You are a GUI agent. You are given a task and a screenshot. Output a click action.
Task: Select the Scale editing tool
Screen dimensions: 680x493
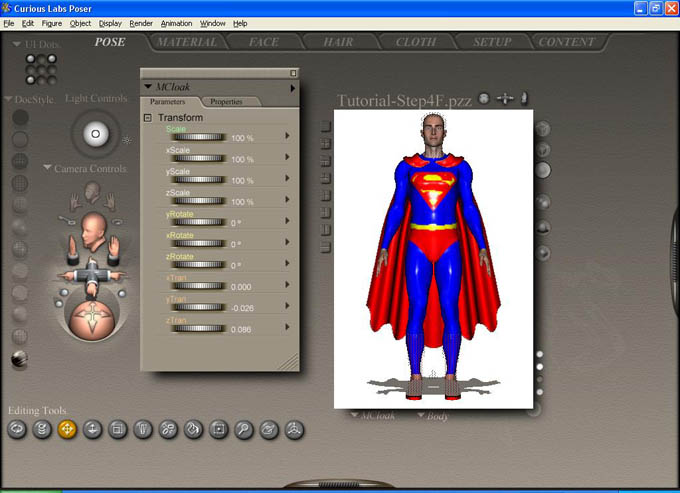coord(118,429)
